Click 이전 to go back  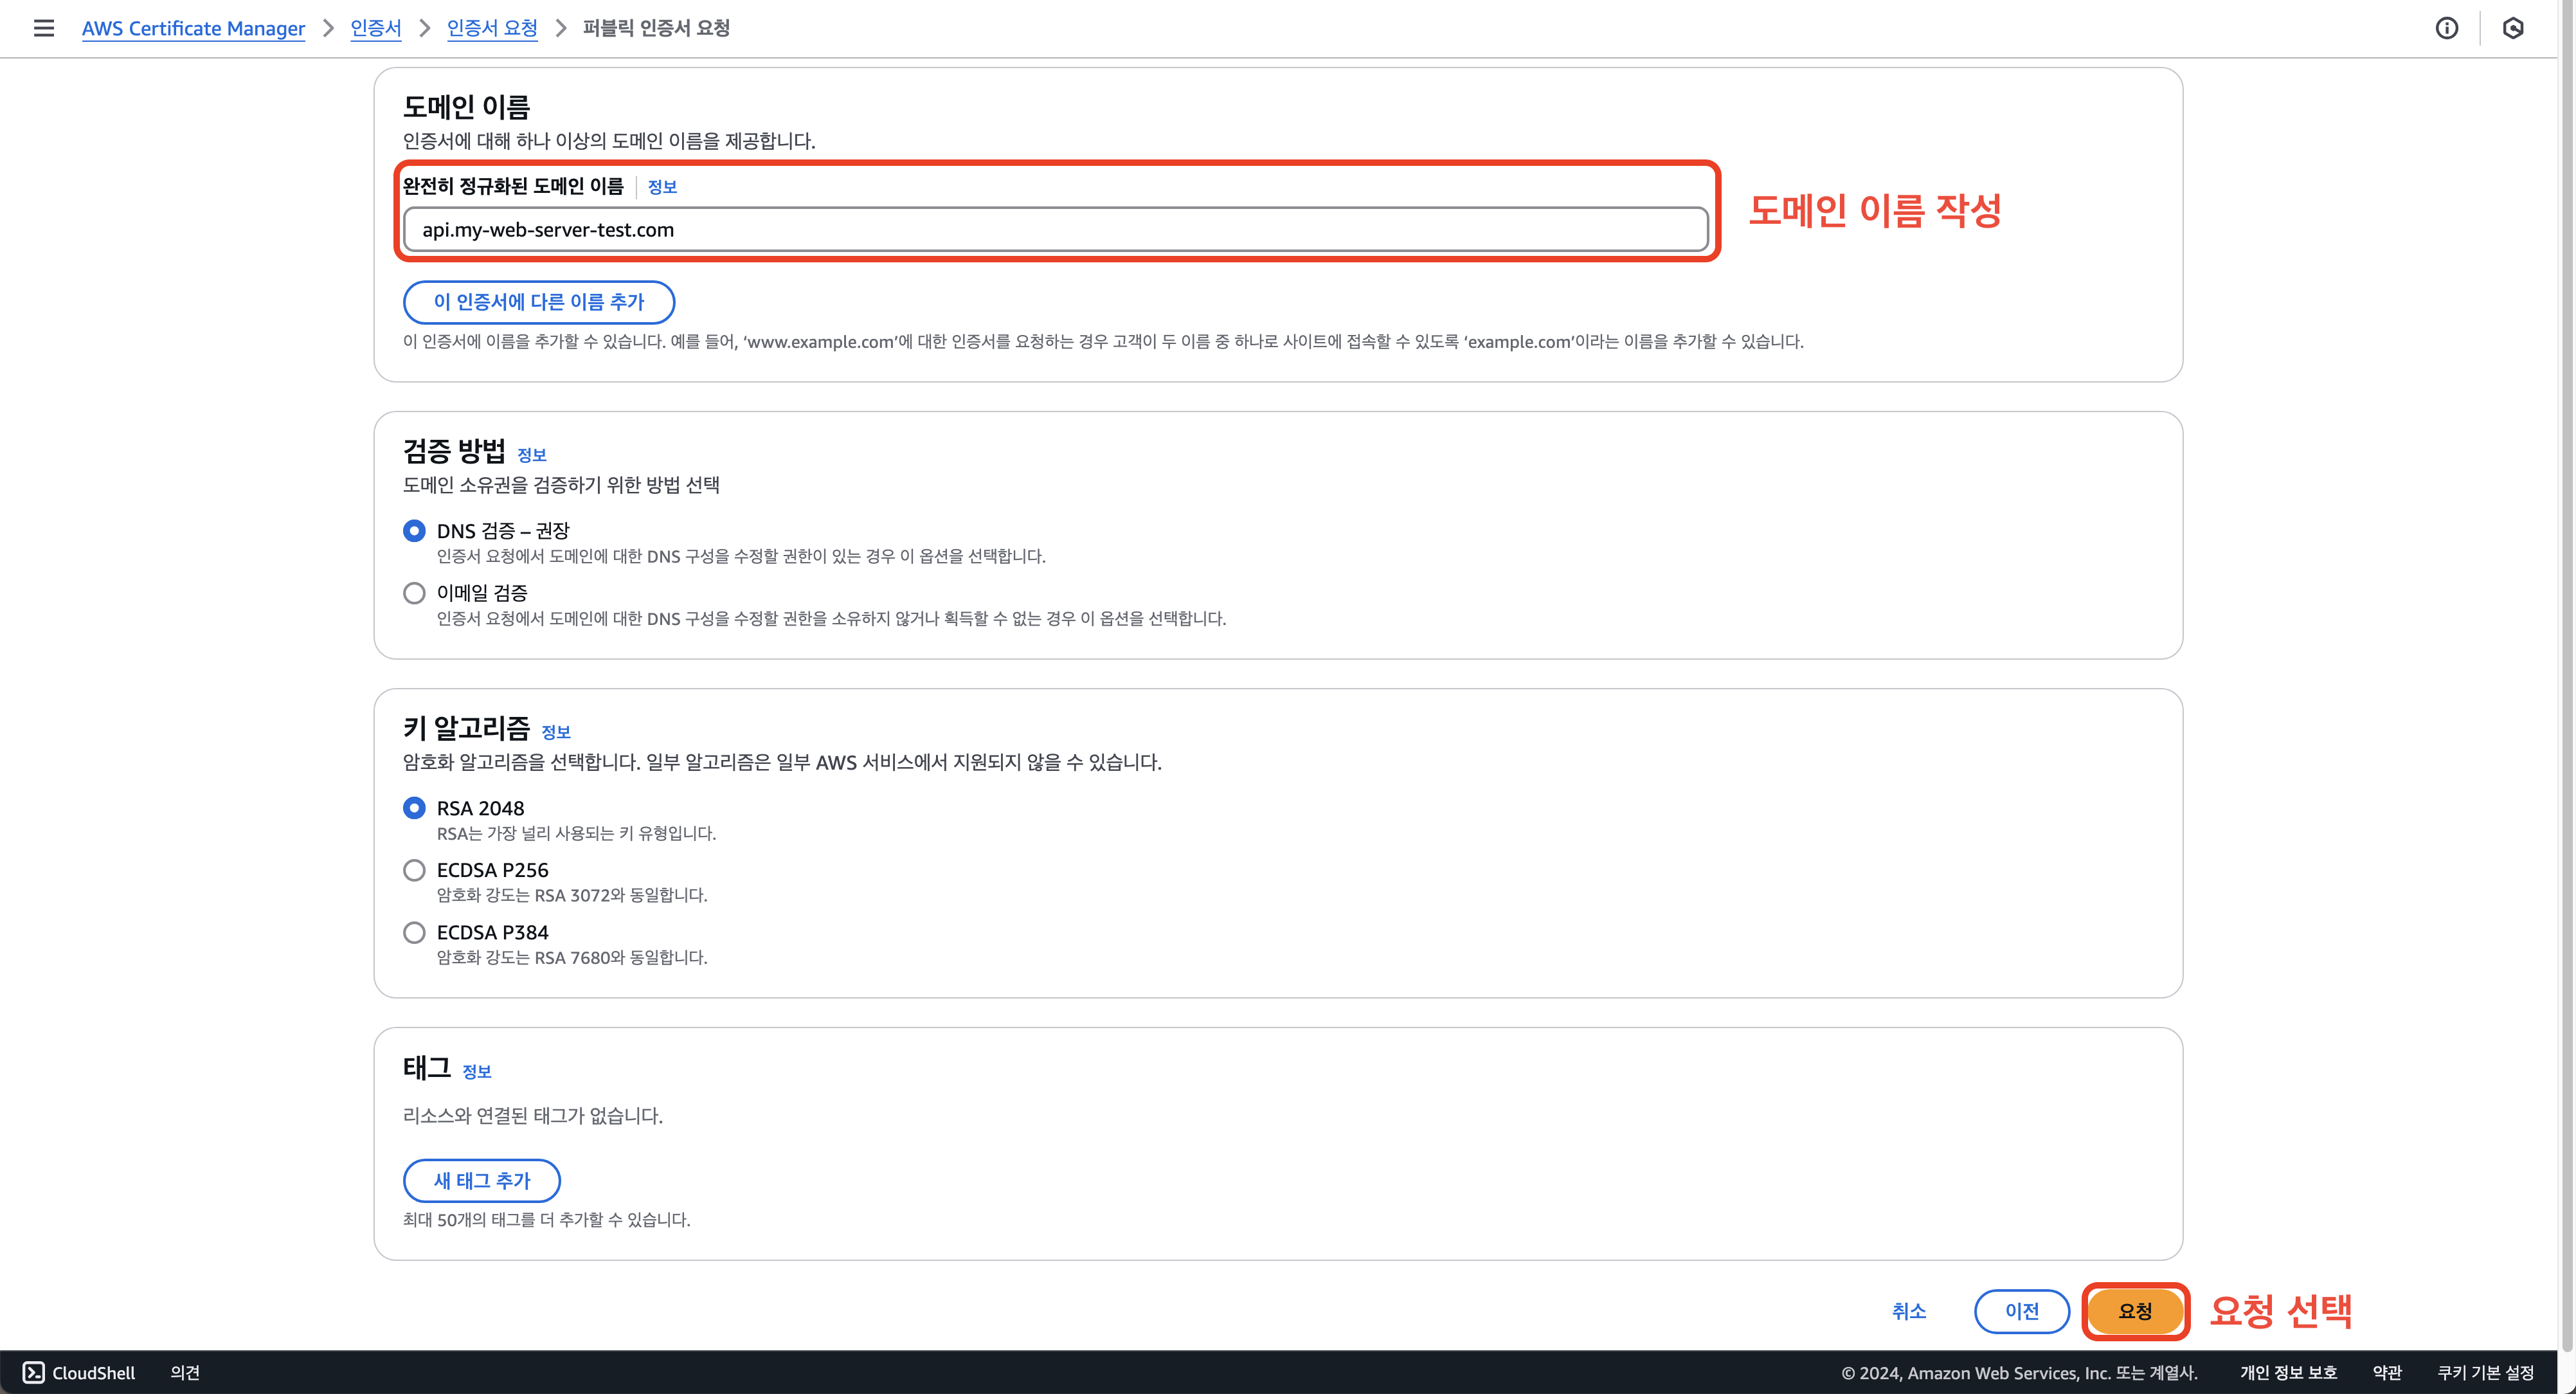click(x=2022, y=1311)
